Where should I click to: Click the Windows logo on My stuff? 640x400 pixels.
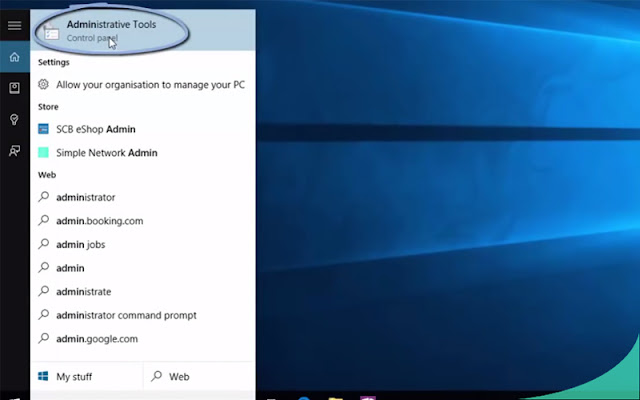click(x=43, y=376)
